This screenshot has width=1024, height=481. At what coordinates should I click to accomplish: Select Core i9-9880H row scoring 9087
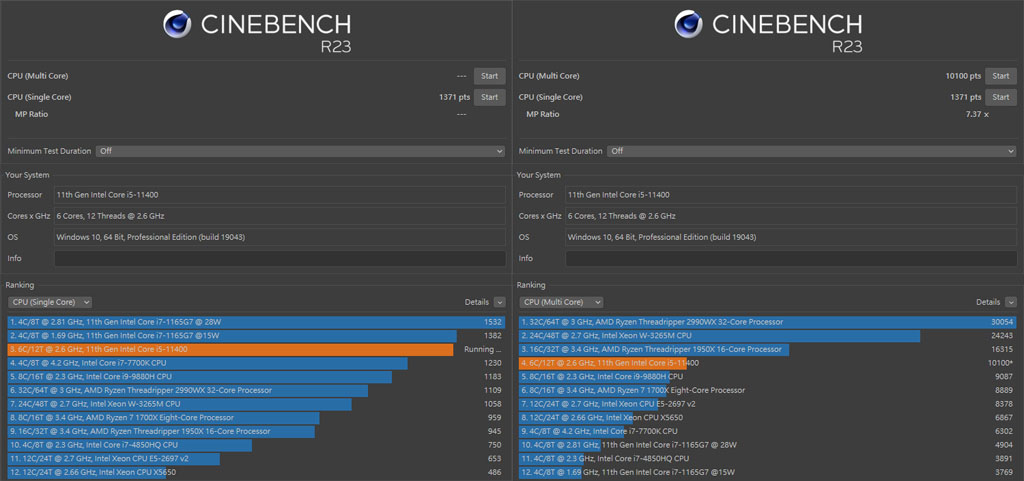coord(767,377)
